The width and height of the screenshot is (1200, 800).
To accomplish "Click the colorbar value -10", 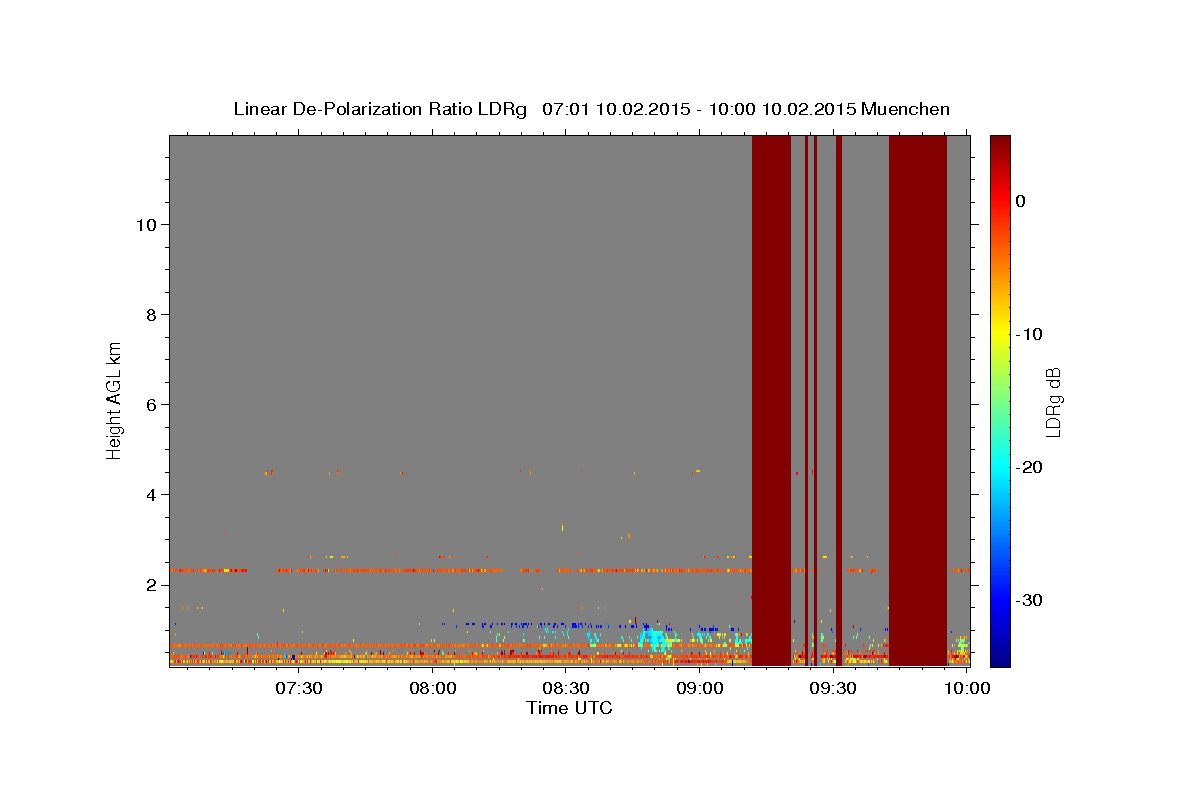I will [1029, 334].
